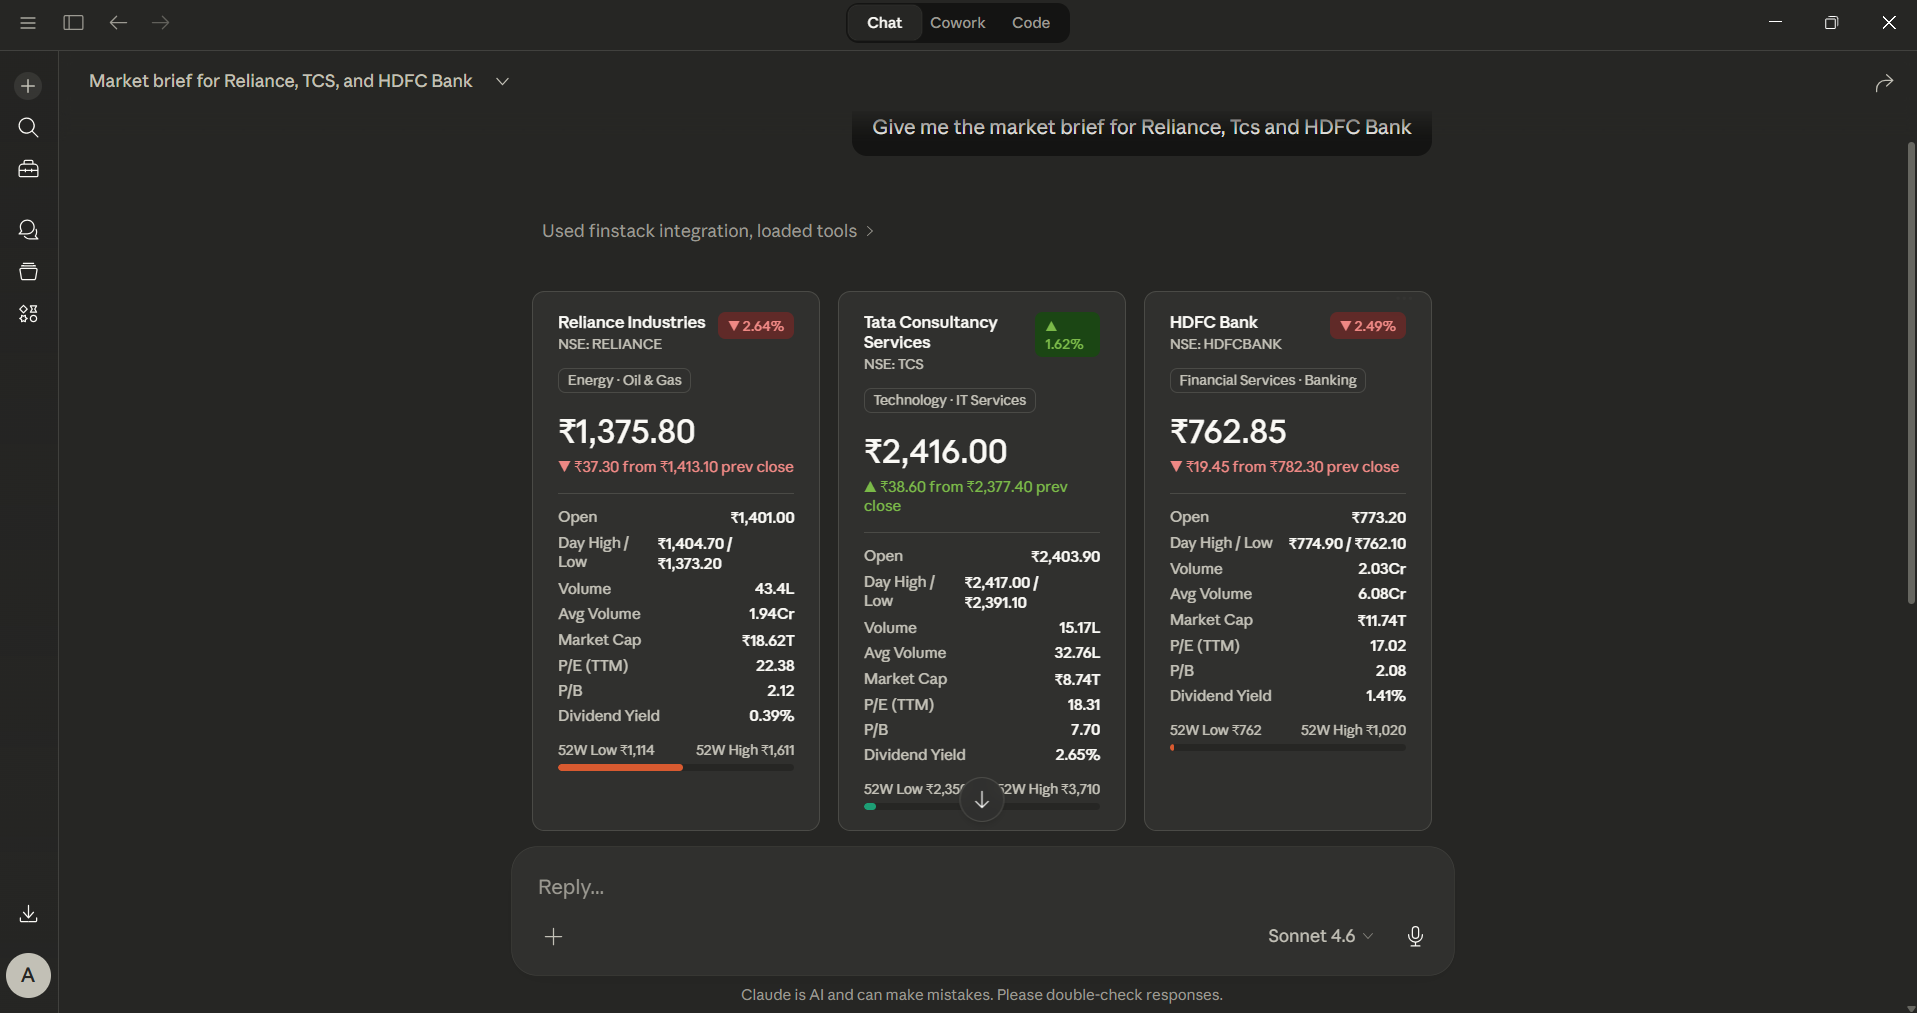
Task: Click the Reply input field
Action: [x=982, y=887]
